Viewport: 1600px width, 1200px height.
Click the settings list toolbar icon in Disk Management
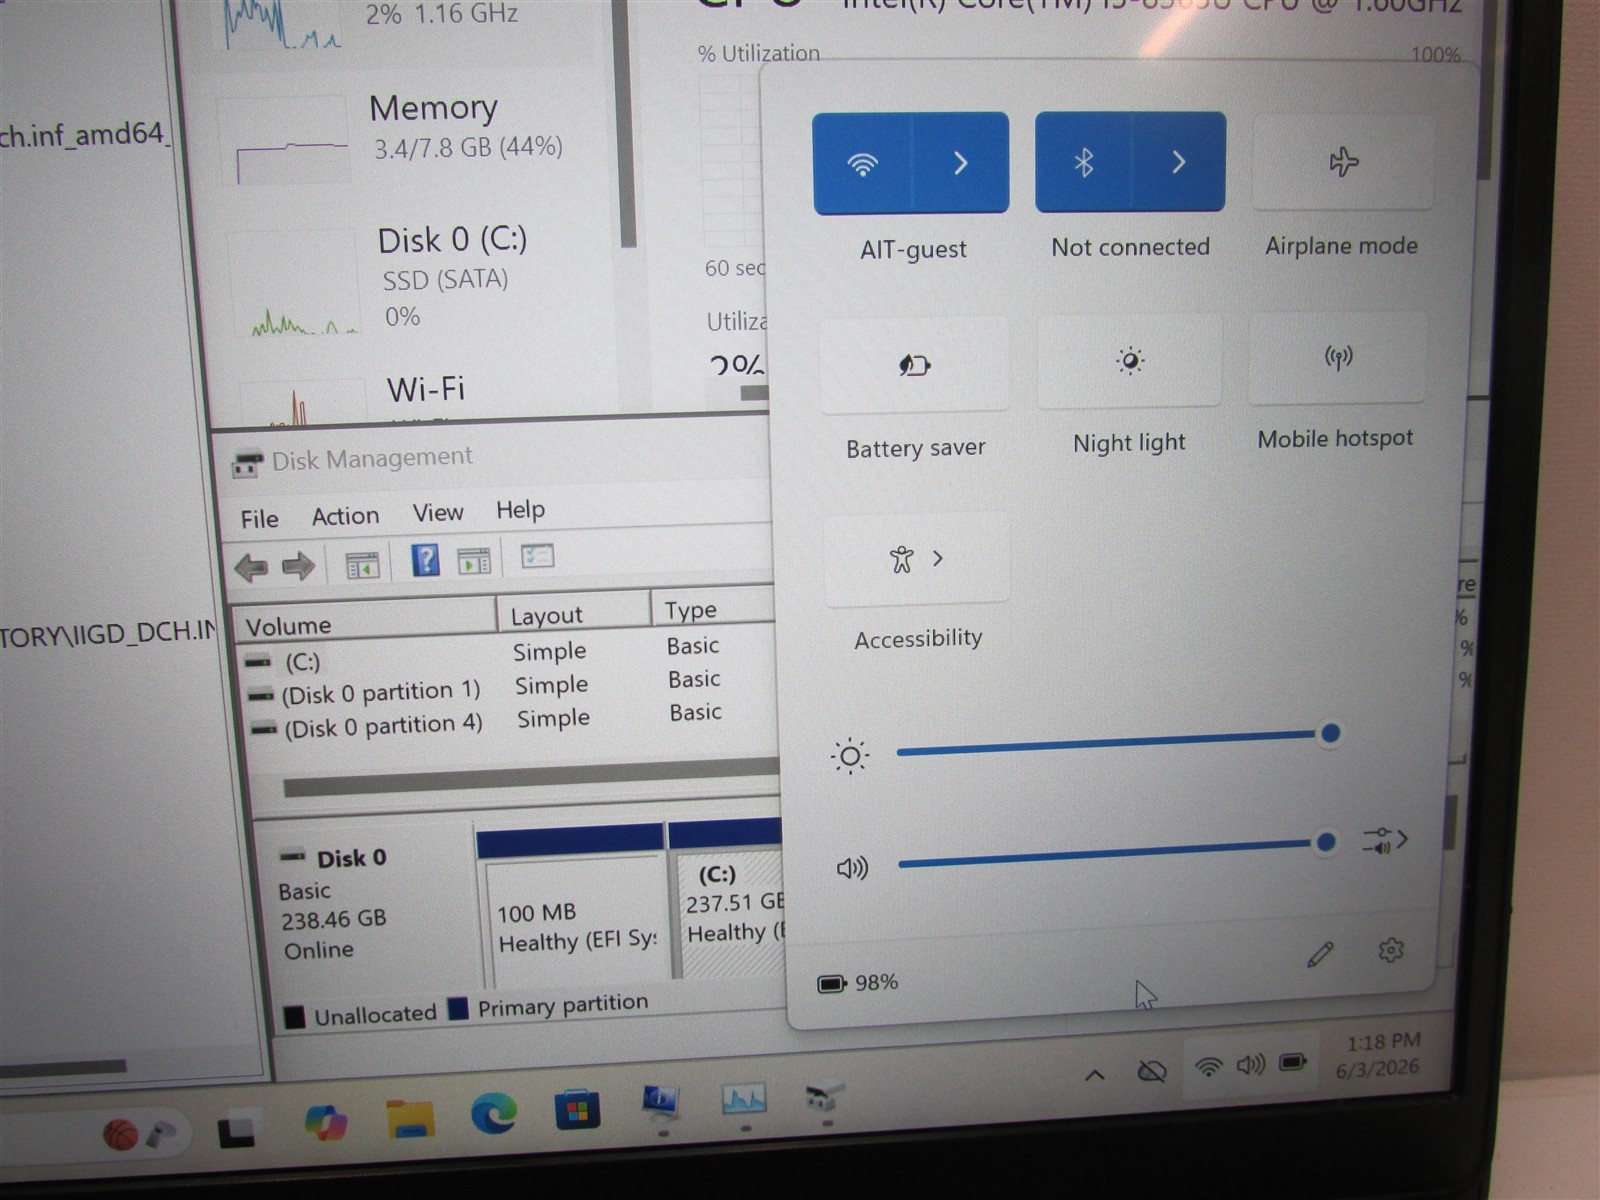click(x=537, y=556)
